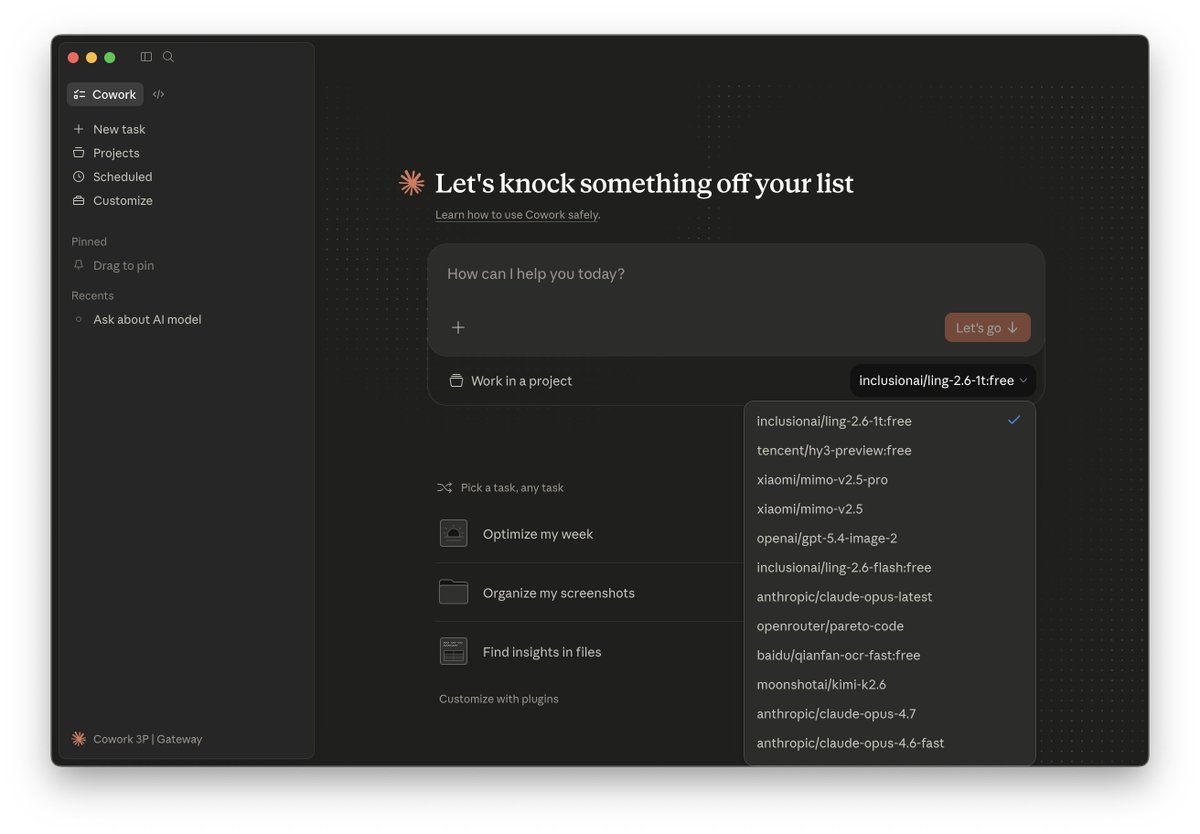Collapse the model selector dropdown
This screenshot has height=834, width=1200.
(x=943, y=381)
